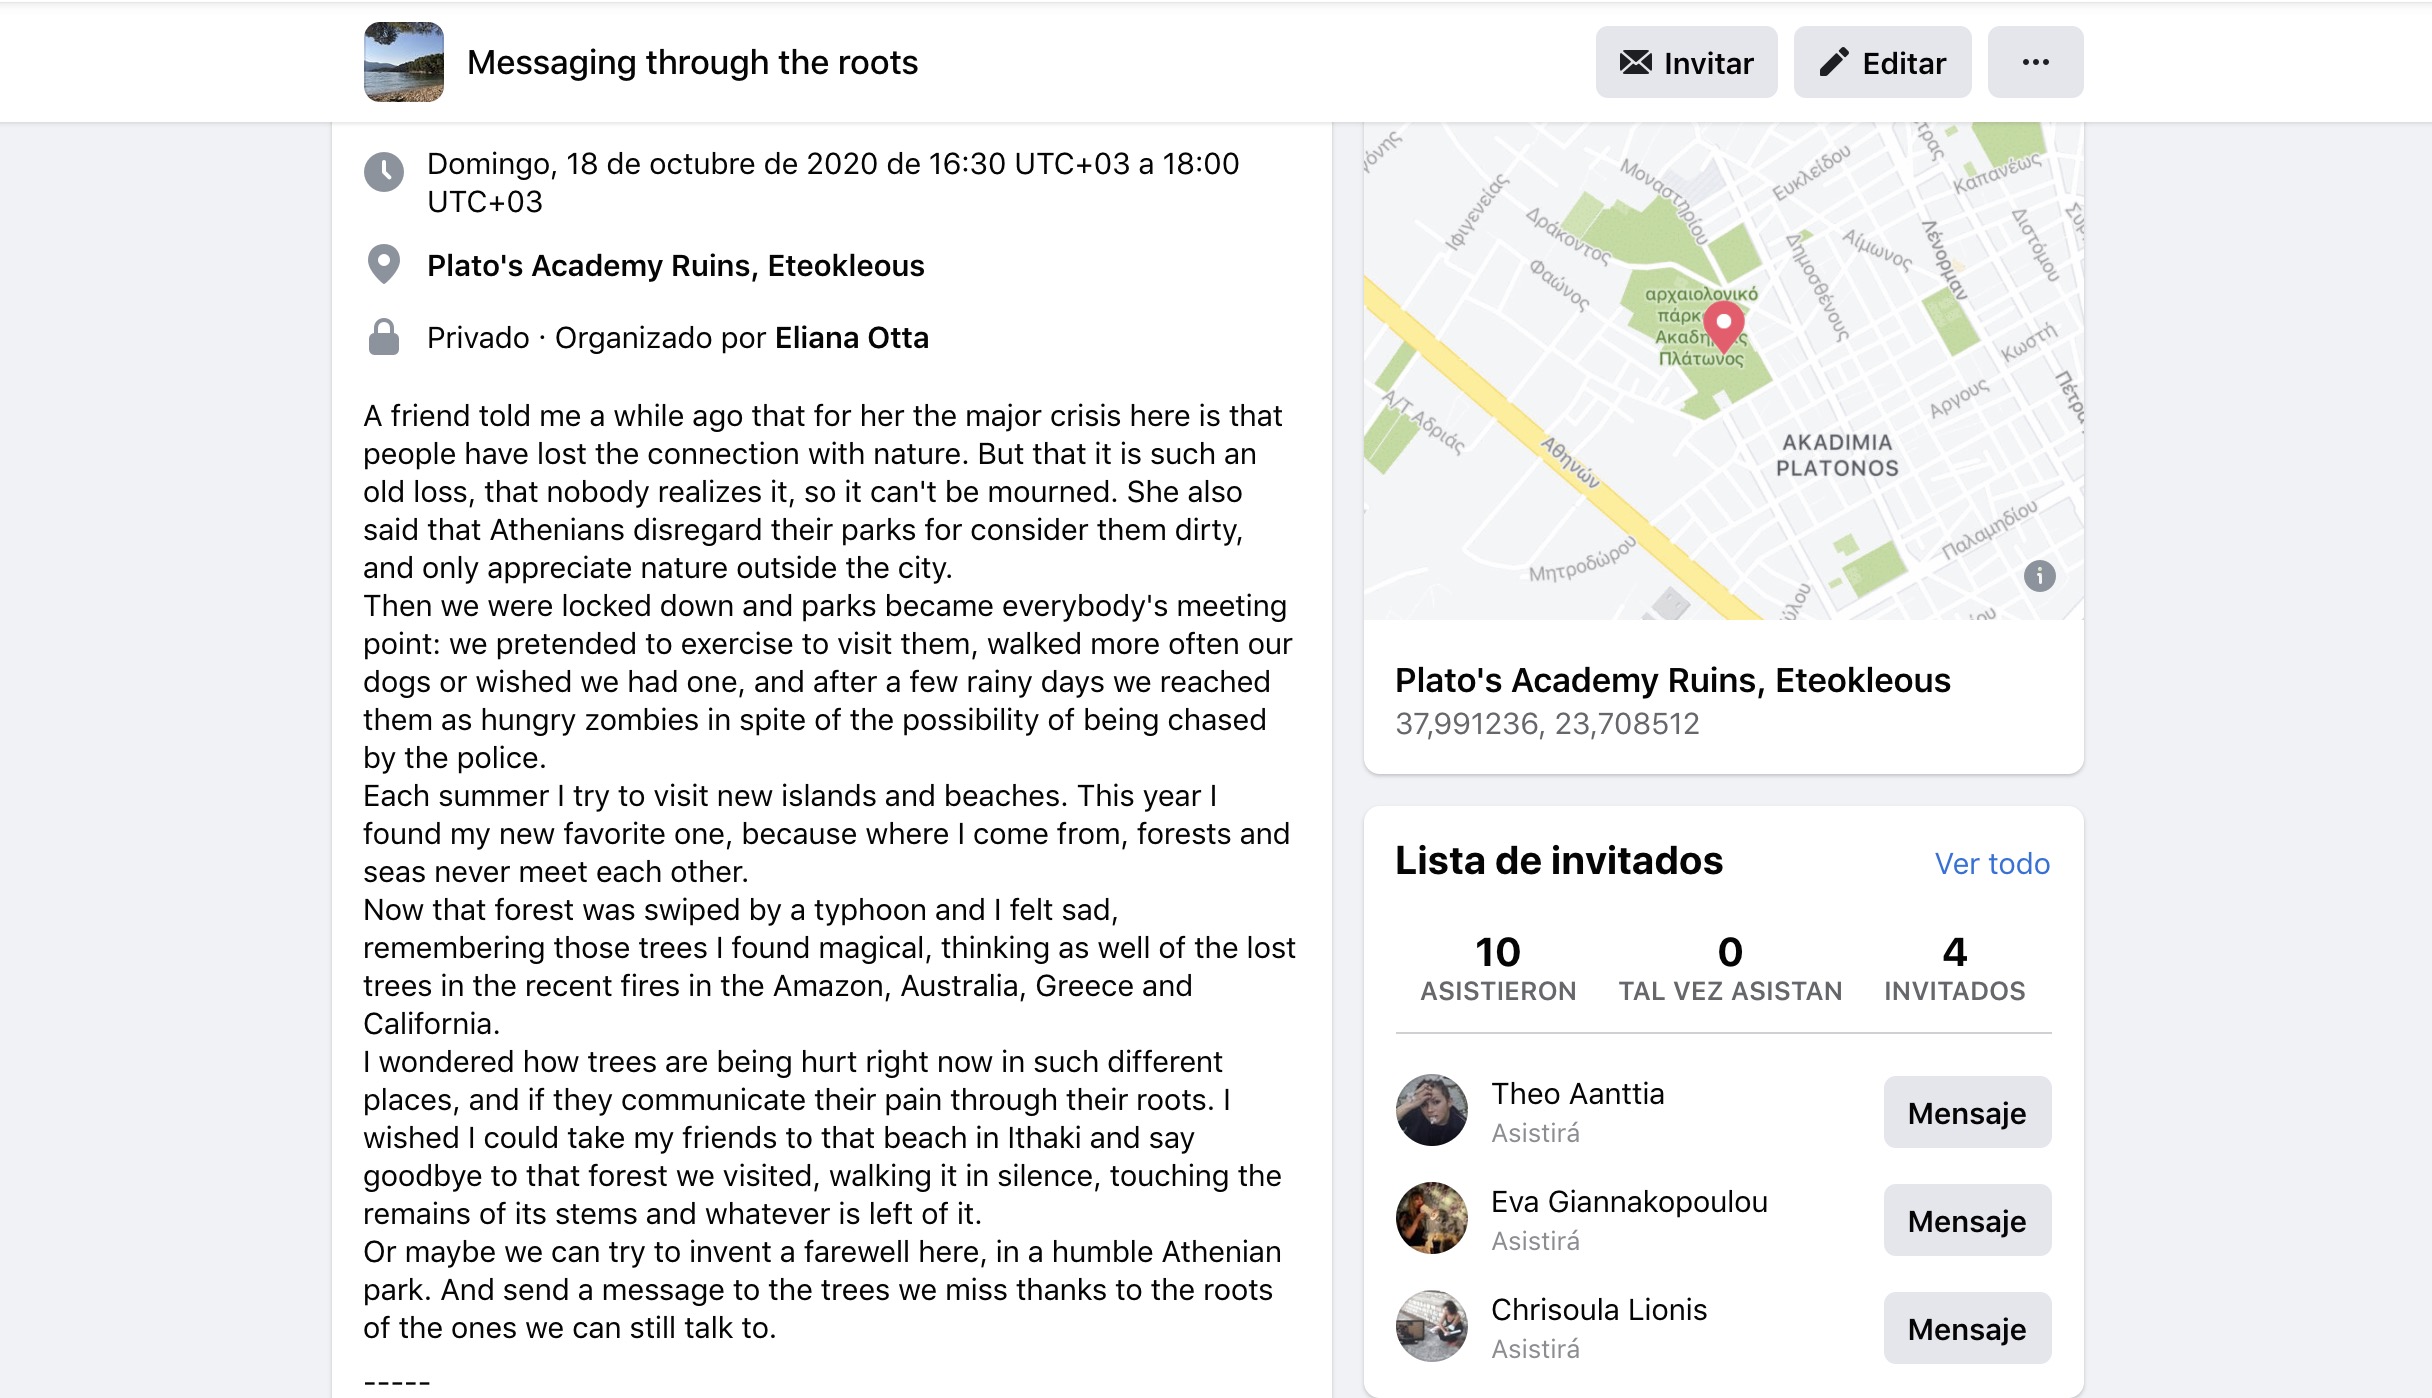The image size is (2432, 1398).
Task: Click the map info icon
Action: [x=2039, y=576]
